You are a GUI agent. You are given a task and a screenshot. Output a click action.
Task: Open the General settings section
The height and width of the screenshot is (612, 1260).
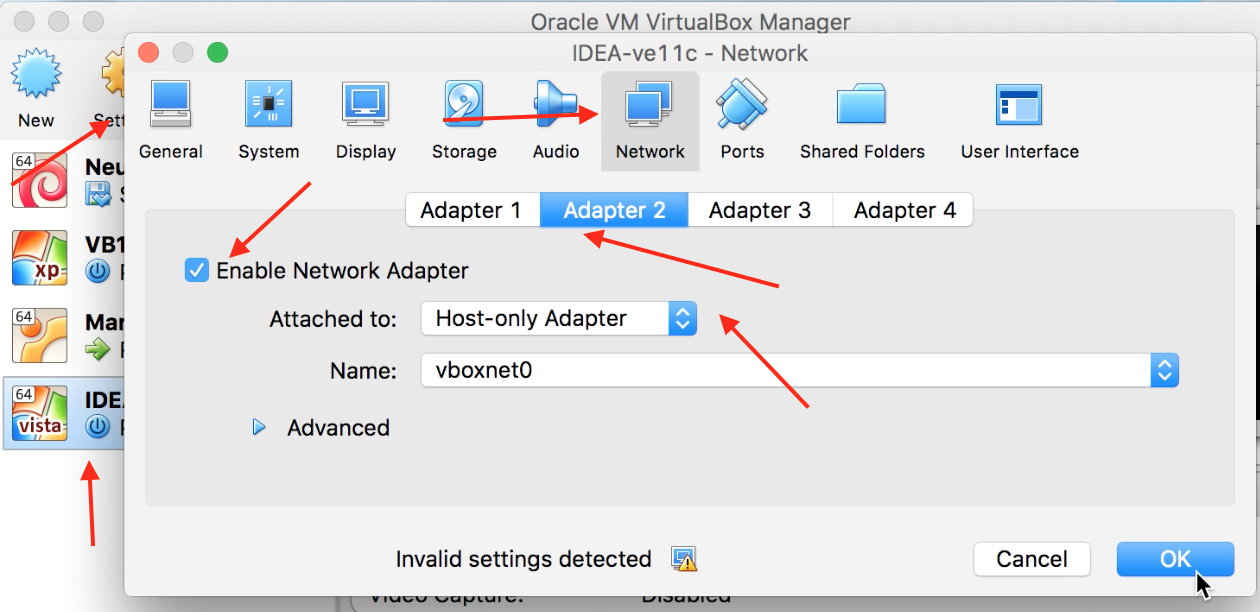click(170, 120)
